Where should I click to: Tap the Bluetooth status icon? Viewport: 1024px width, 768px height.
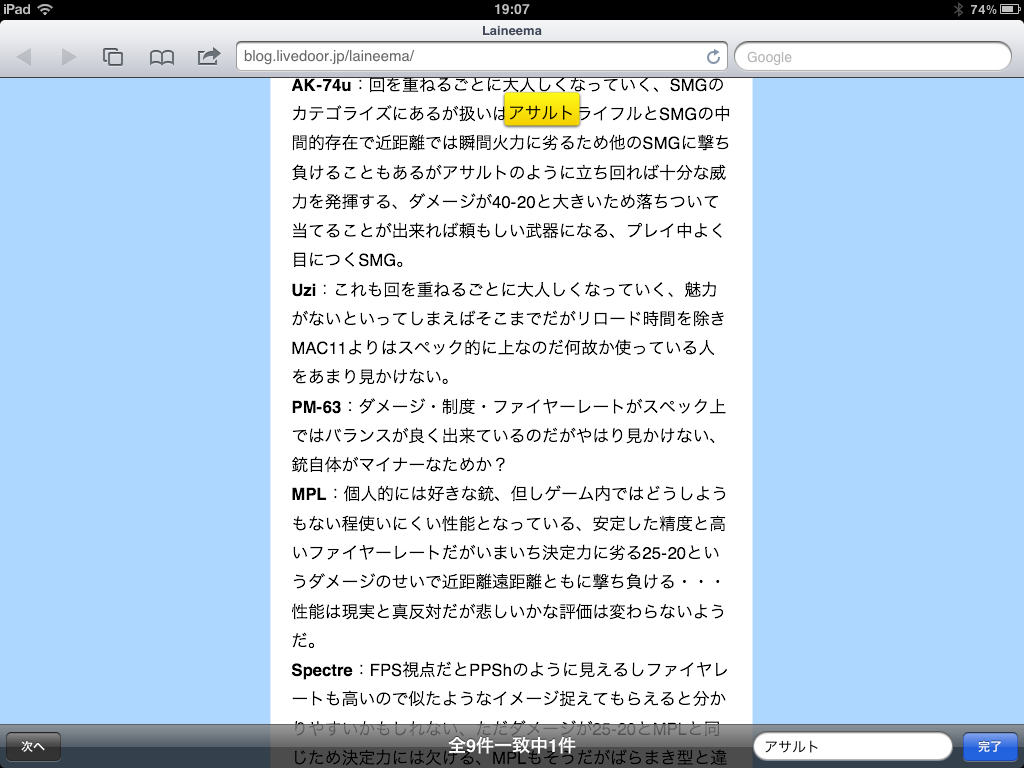click(958, 9)
